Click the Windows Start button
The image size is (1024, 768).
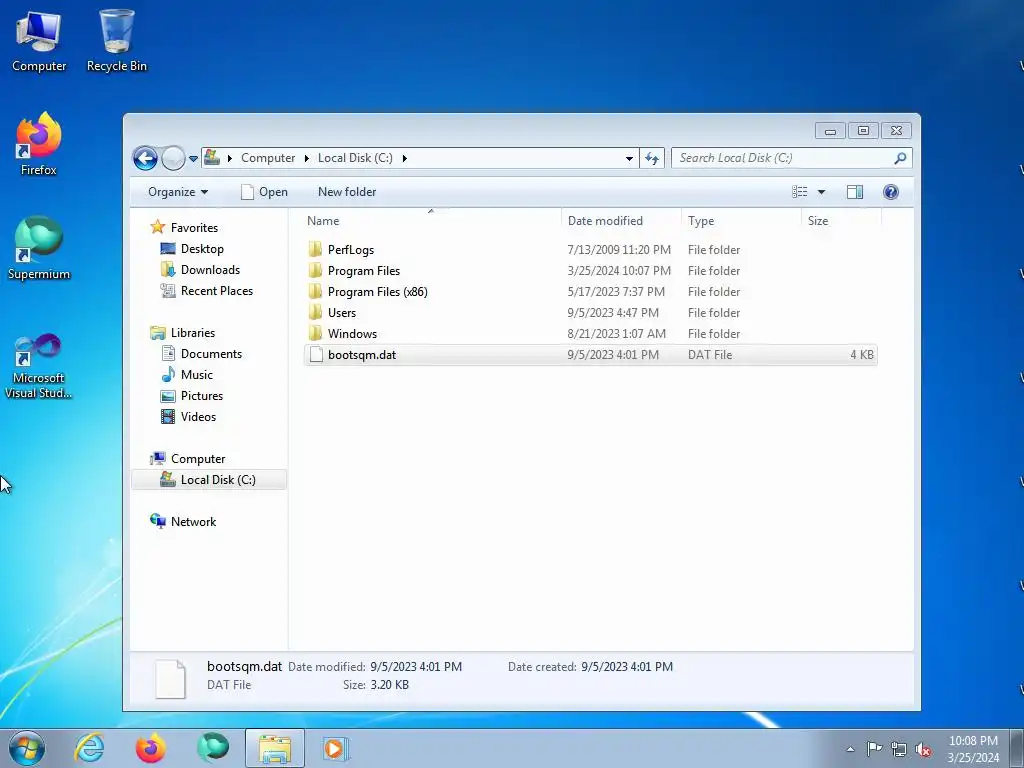pyautogui.click(x=27, y=748)
